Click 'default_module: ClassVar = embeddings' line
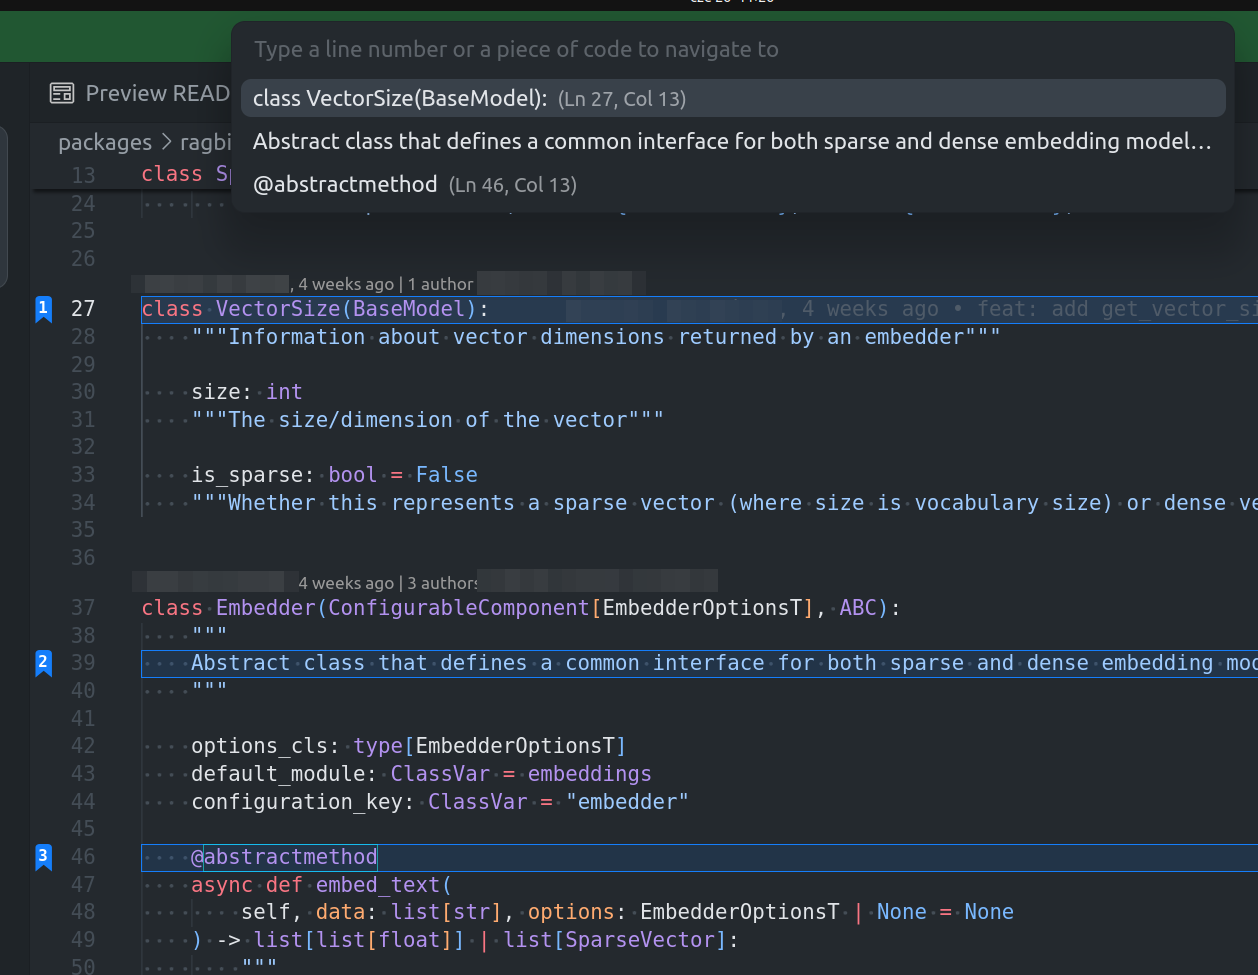The image size is (1258, 975). (x=421, y=774)
